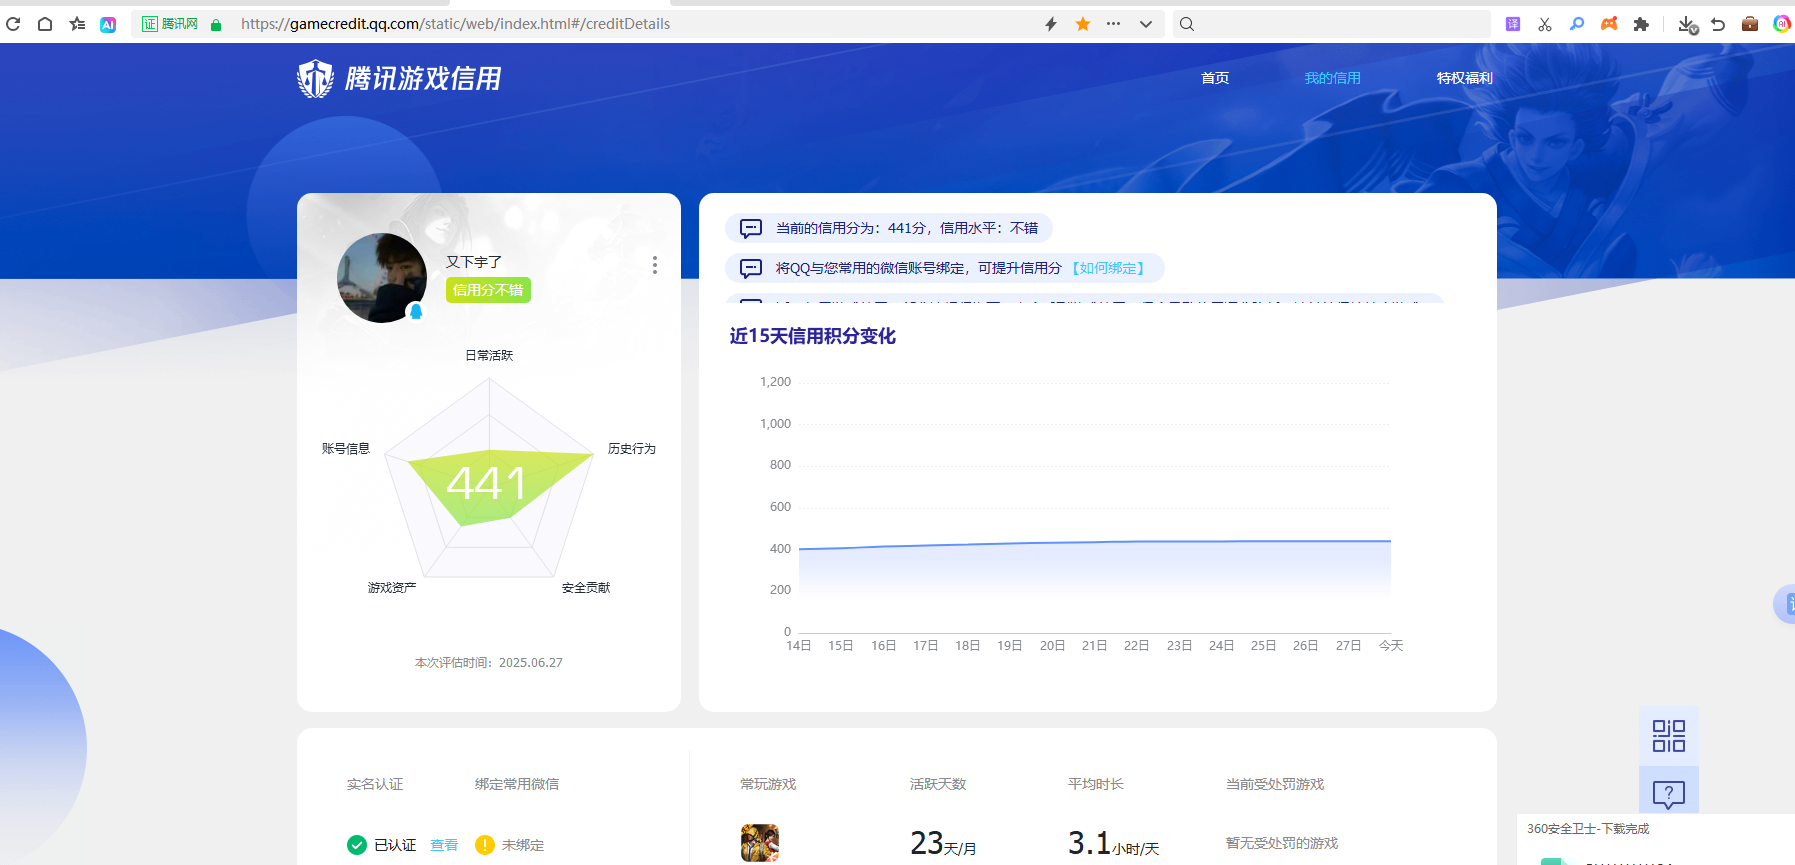Click the blue floating side widget

[x=1784, y=604]
